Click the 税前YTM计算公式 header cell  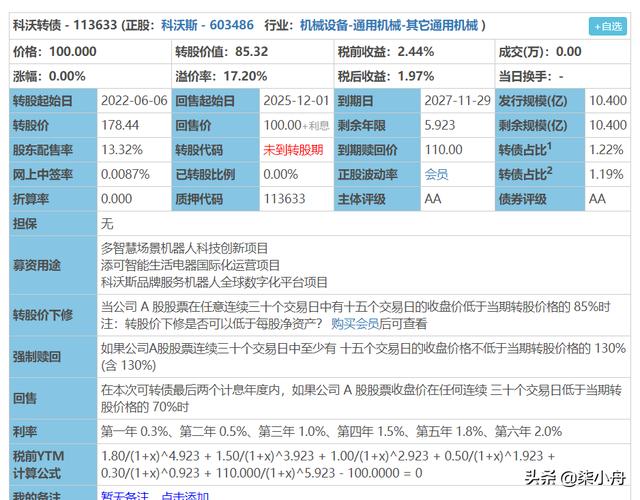click(x=53, y=464)
